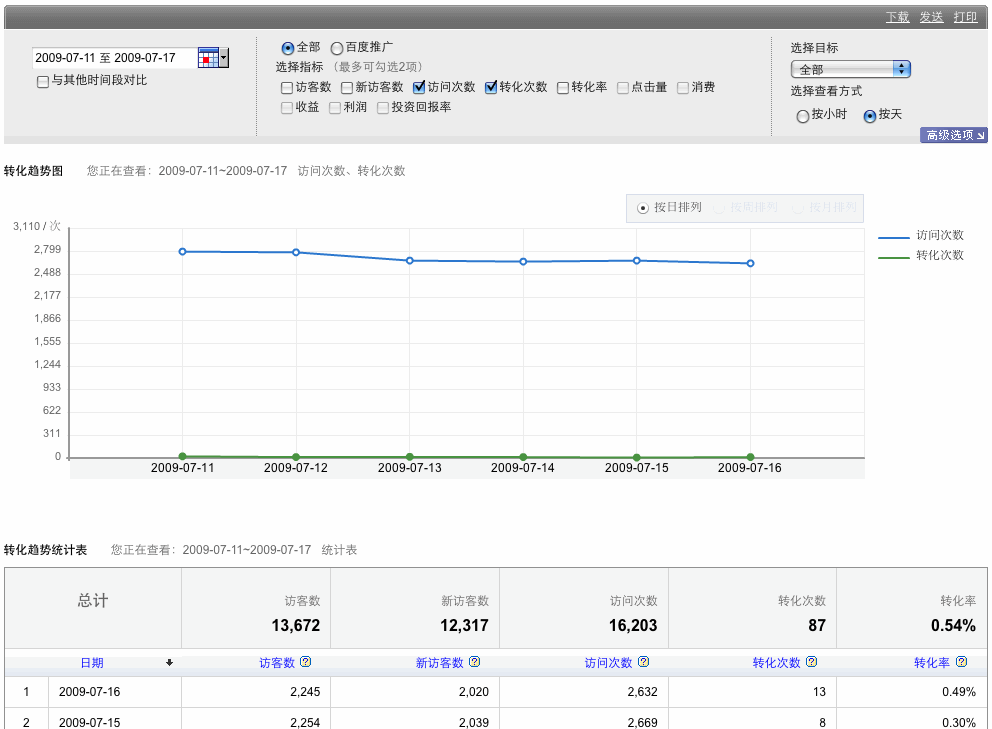Click the blue 访问次数 legend line
The width and height of the screenshot is (992, 729).
894,237
